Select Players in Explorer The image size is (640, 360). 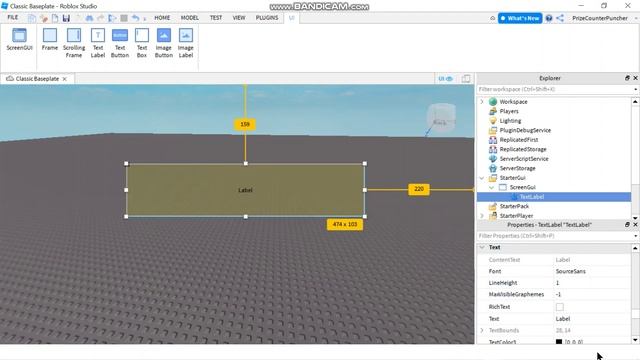pyautogui.click(x=509, y=111)
